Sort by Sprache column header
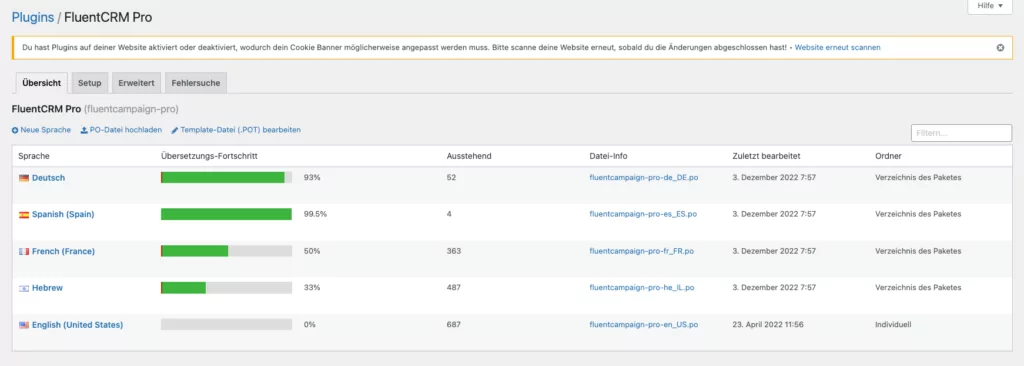 click(x=34, y=156)
